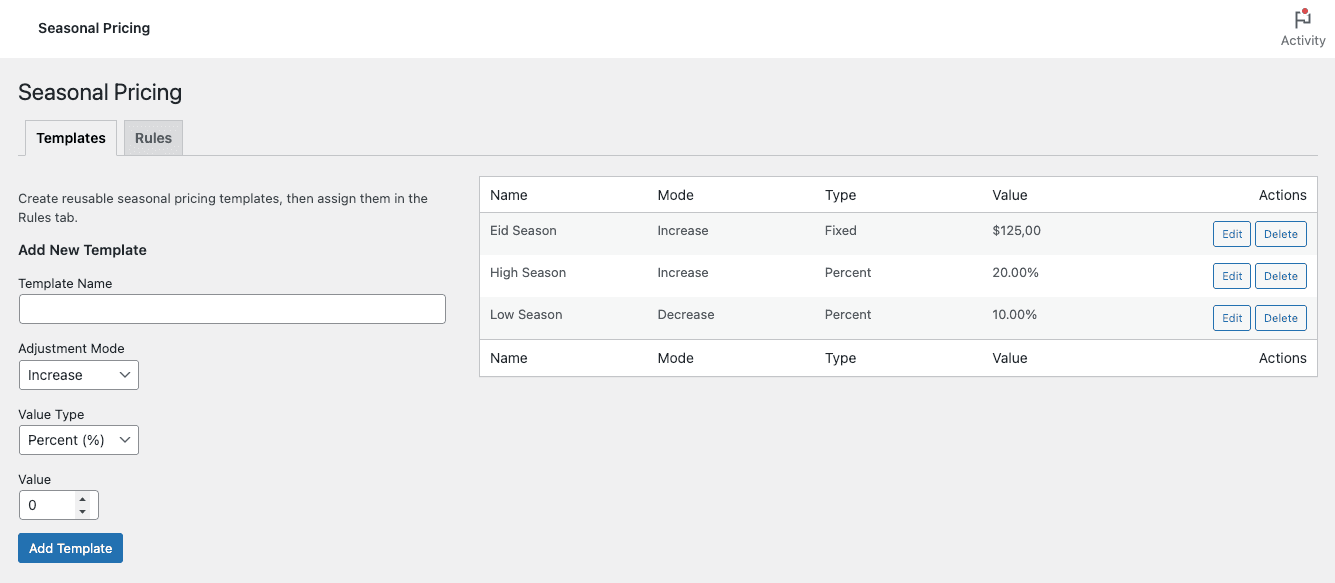Expand the Value Type dropdown
This screenshot has height=583, width=1335.
[x=79, y=440]
